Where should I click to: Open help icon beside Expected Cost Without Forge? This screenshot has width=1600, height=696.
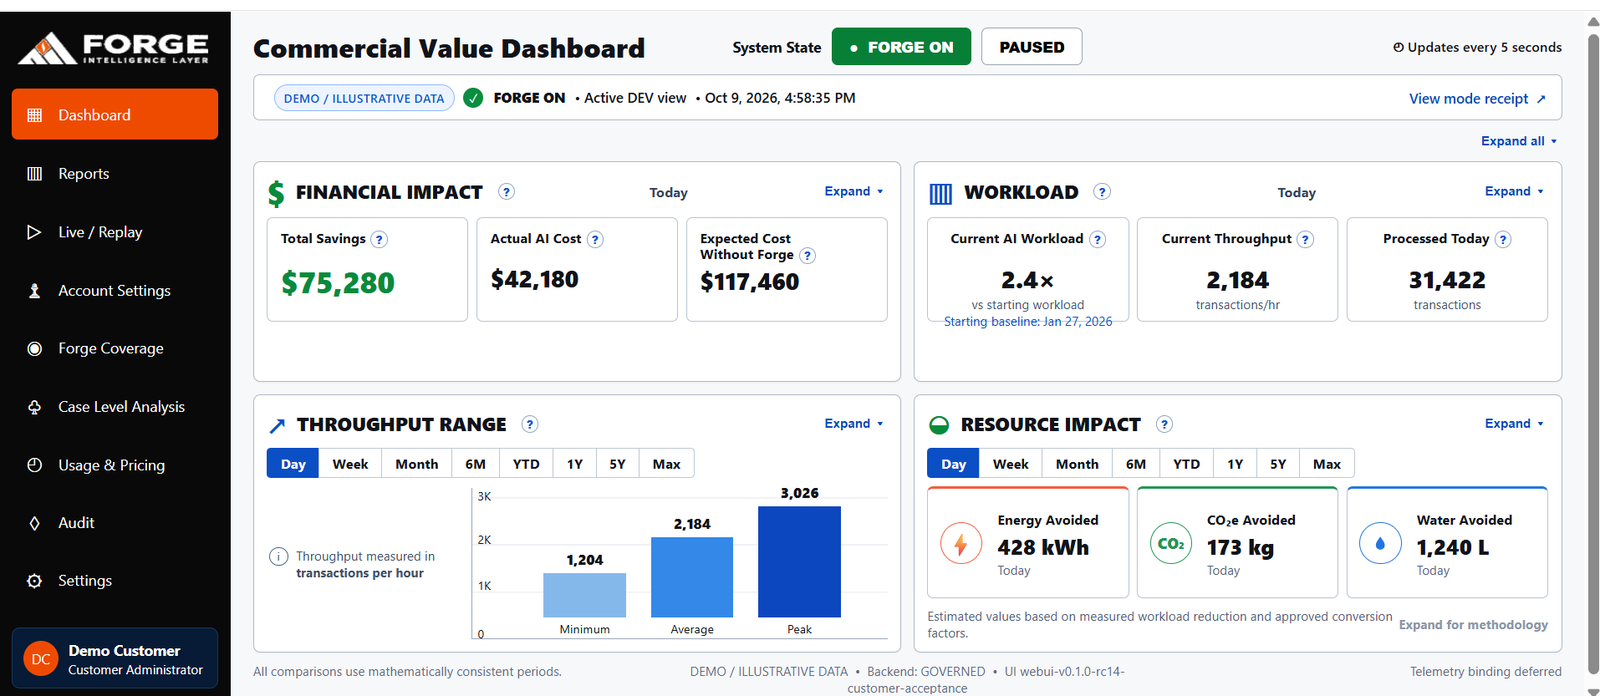[x=807, y=255]
